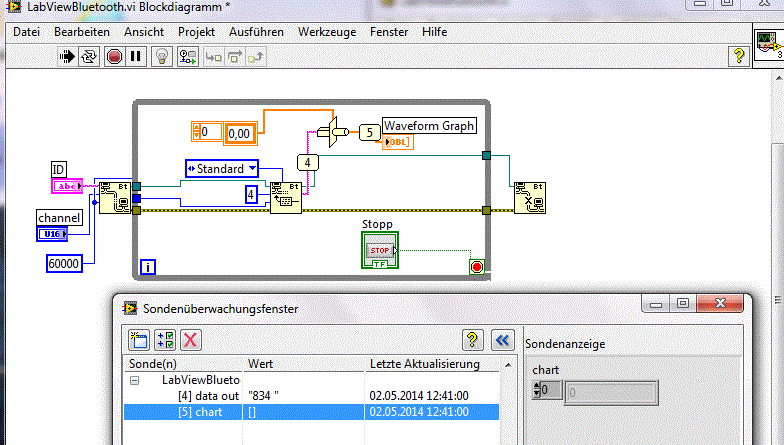The width and height of the screenshot is (784, 445).
Task: Select the channel U16 terminal
Action: coord(52,234)
